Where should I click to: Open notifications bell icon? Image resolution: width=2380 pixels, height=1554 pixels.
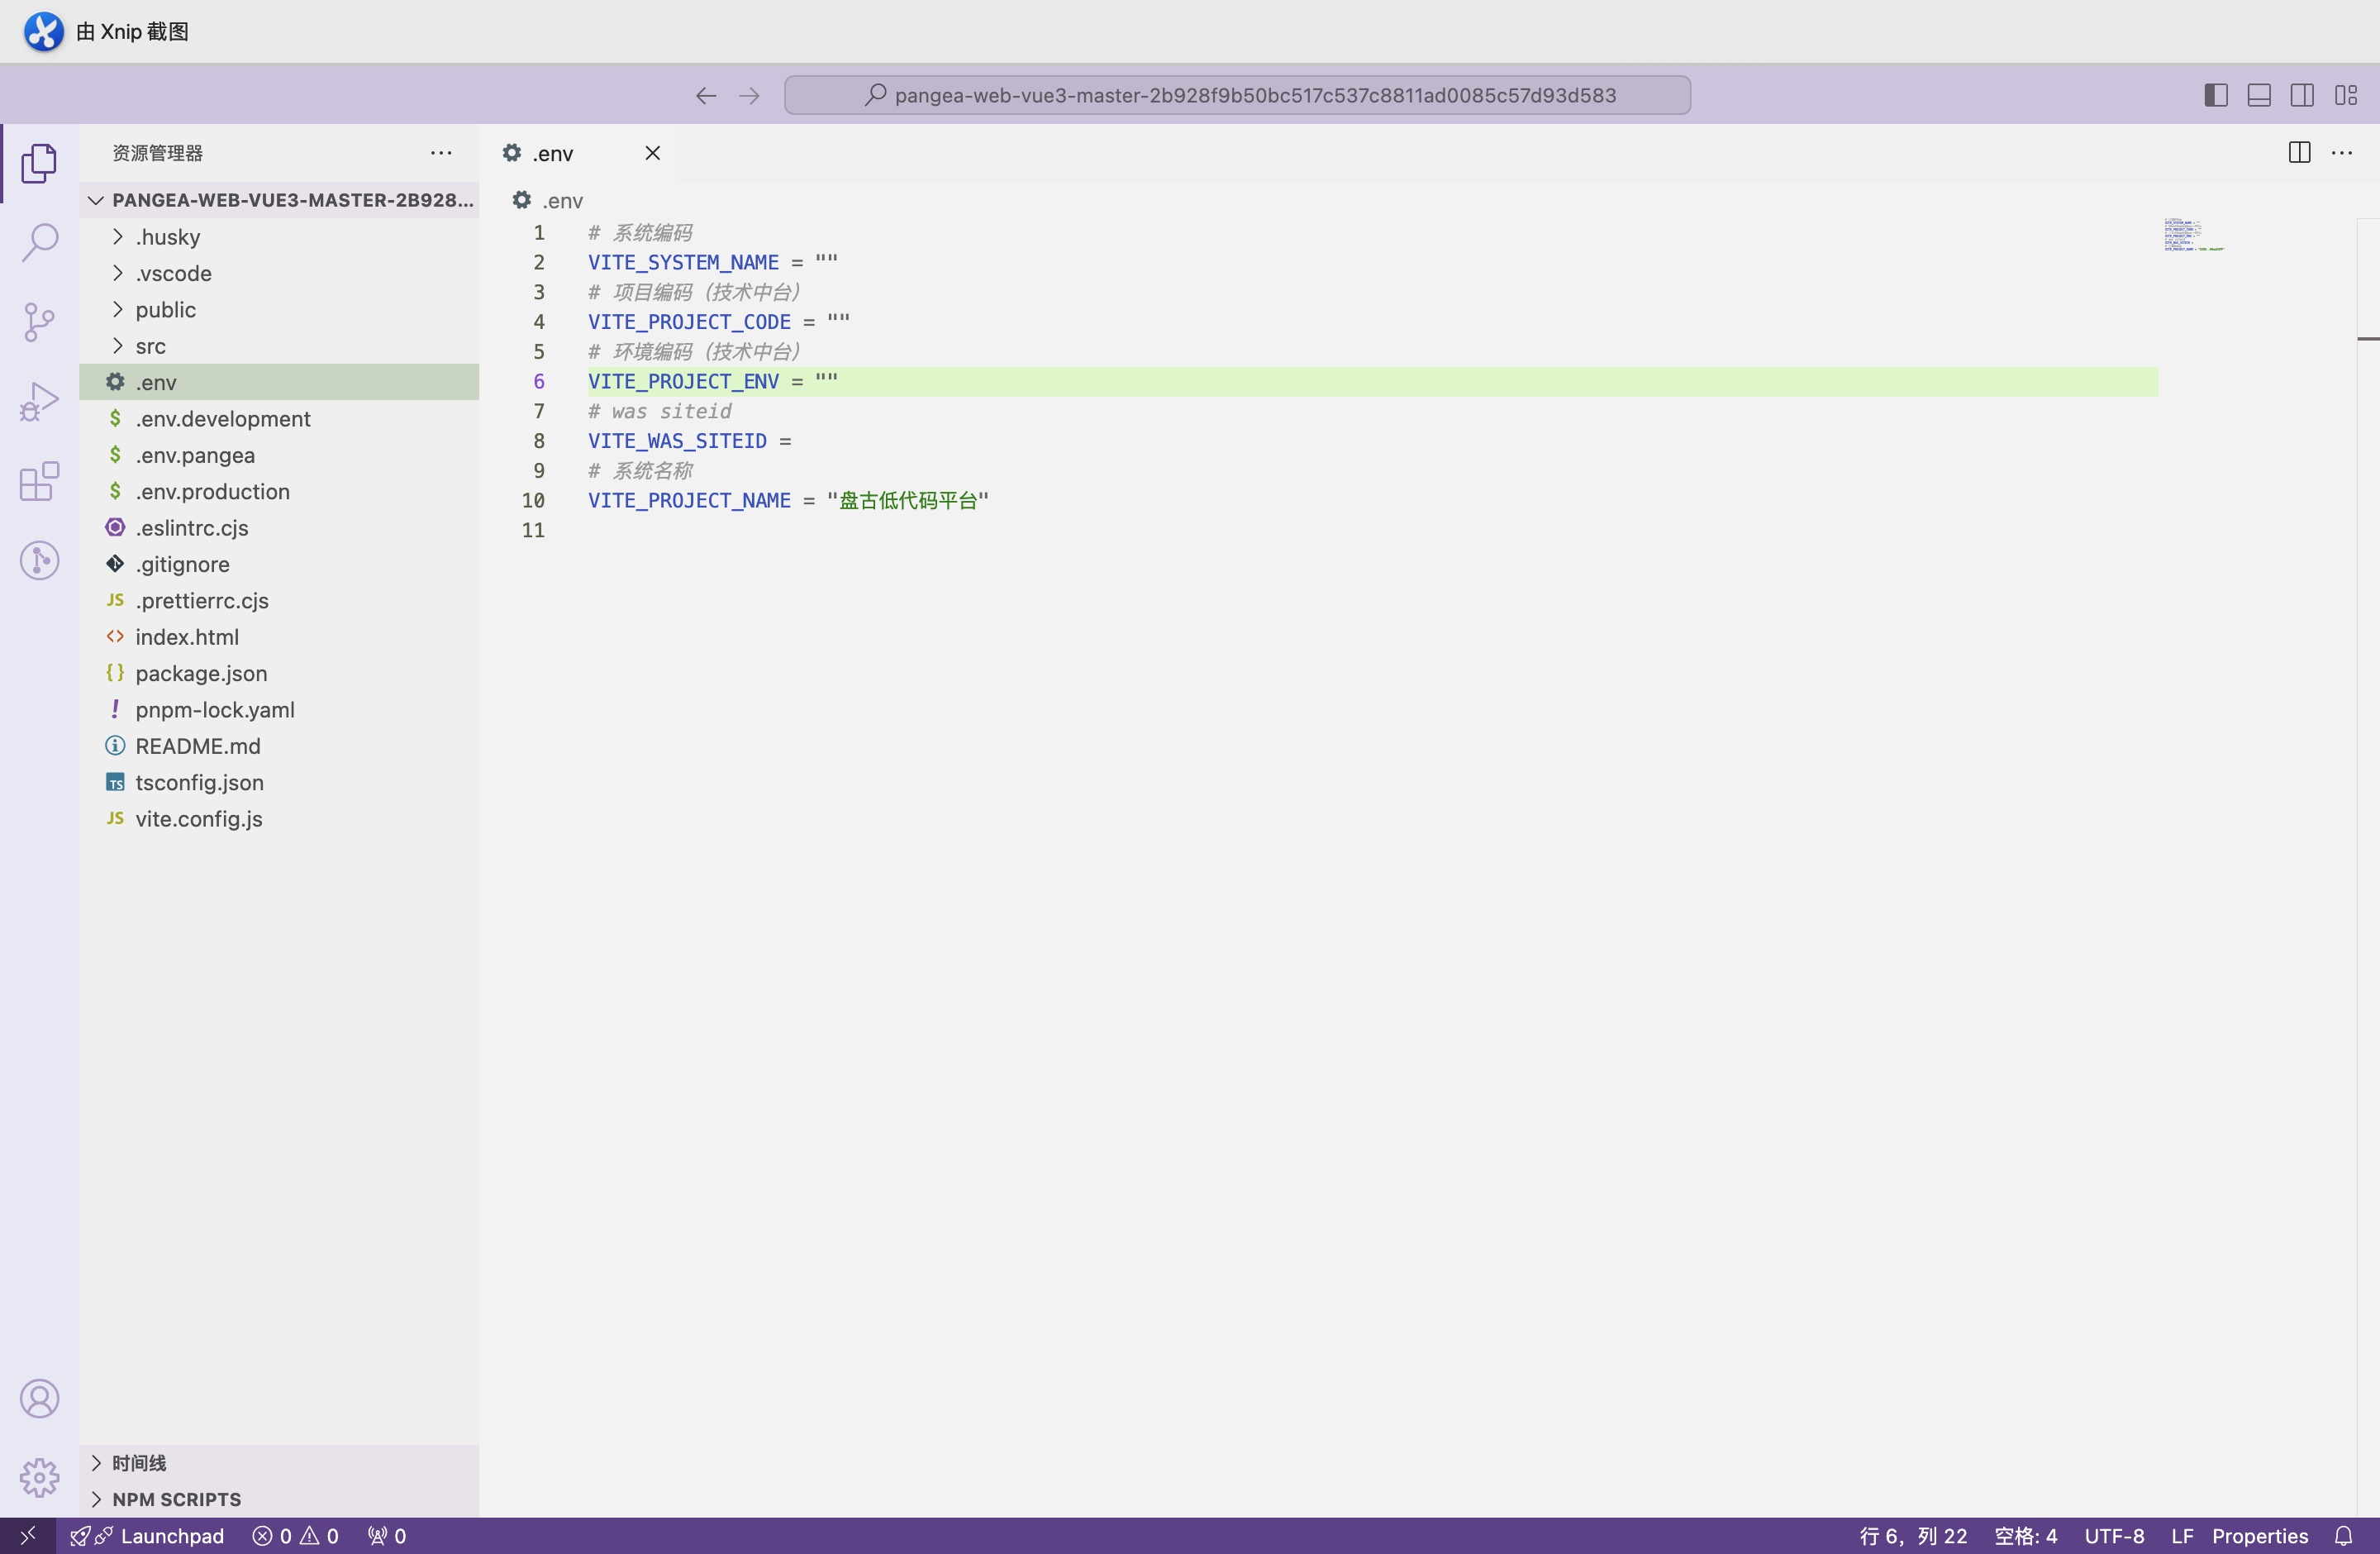point(2343,1536)
